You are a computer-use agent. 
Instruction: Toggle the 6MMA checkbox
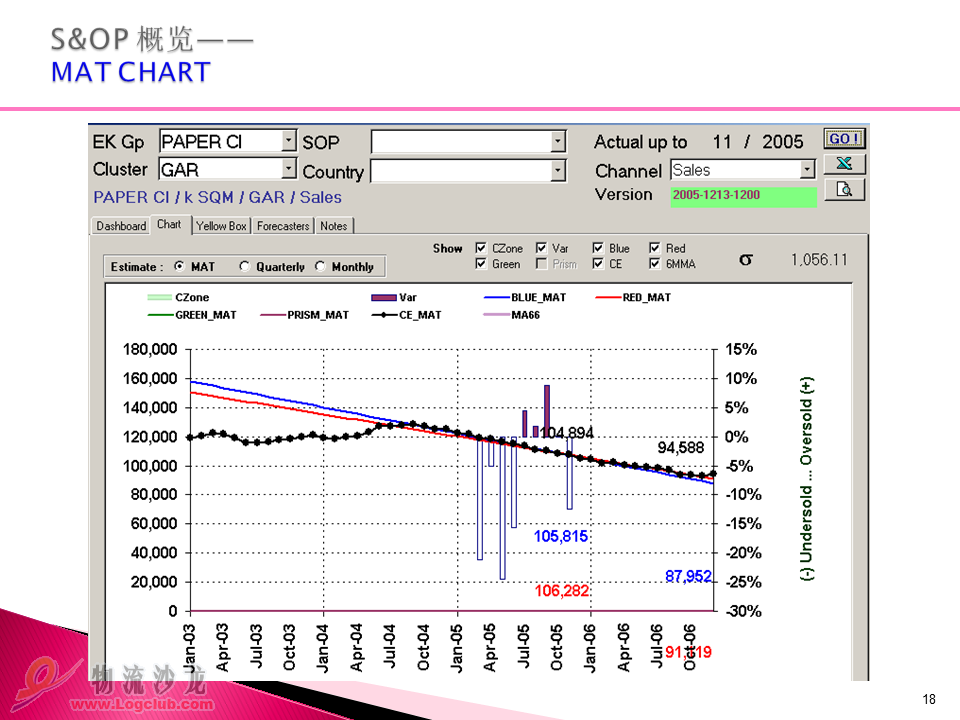(x=654, y=264)
